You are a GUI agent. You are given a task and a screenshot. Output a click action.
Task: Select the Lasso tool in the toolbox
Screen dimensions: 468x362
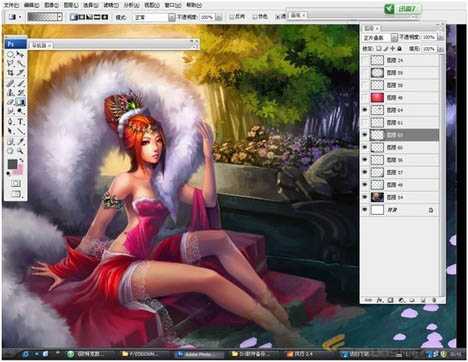pos(11,63)
